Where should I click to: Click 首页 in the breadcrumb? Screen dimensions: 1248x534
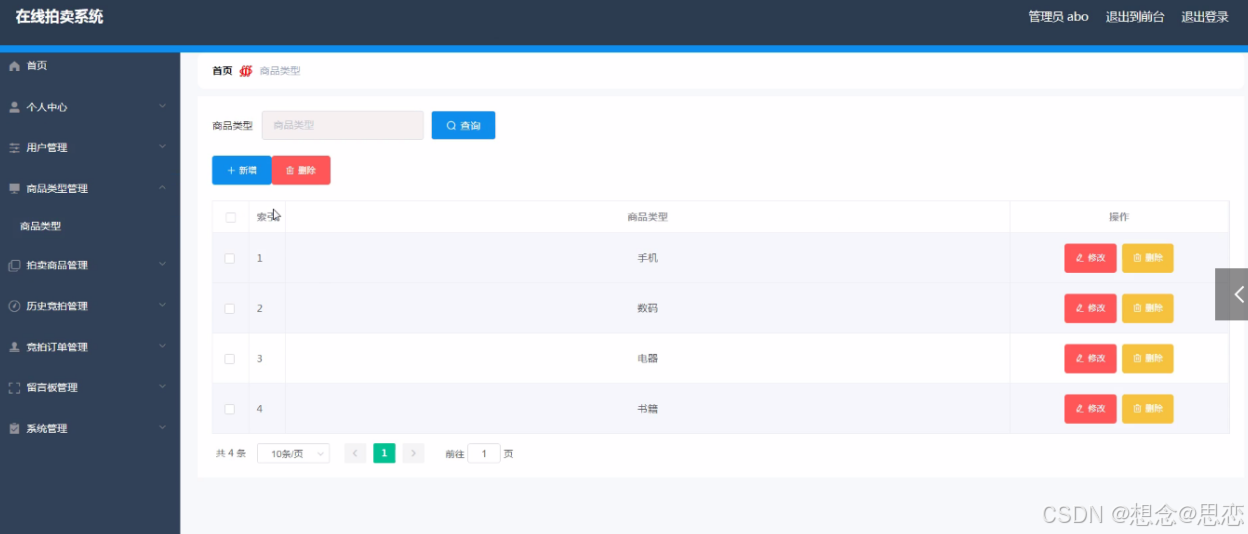[222, 71]
